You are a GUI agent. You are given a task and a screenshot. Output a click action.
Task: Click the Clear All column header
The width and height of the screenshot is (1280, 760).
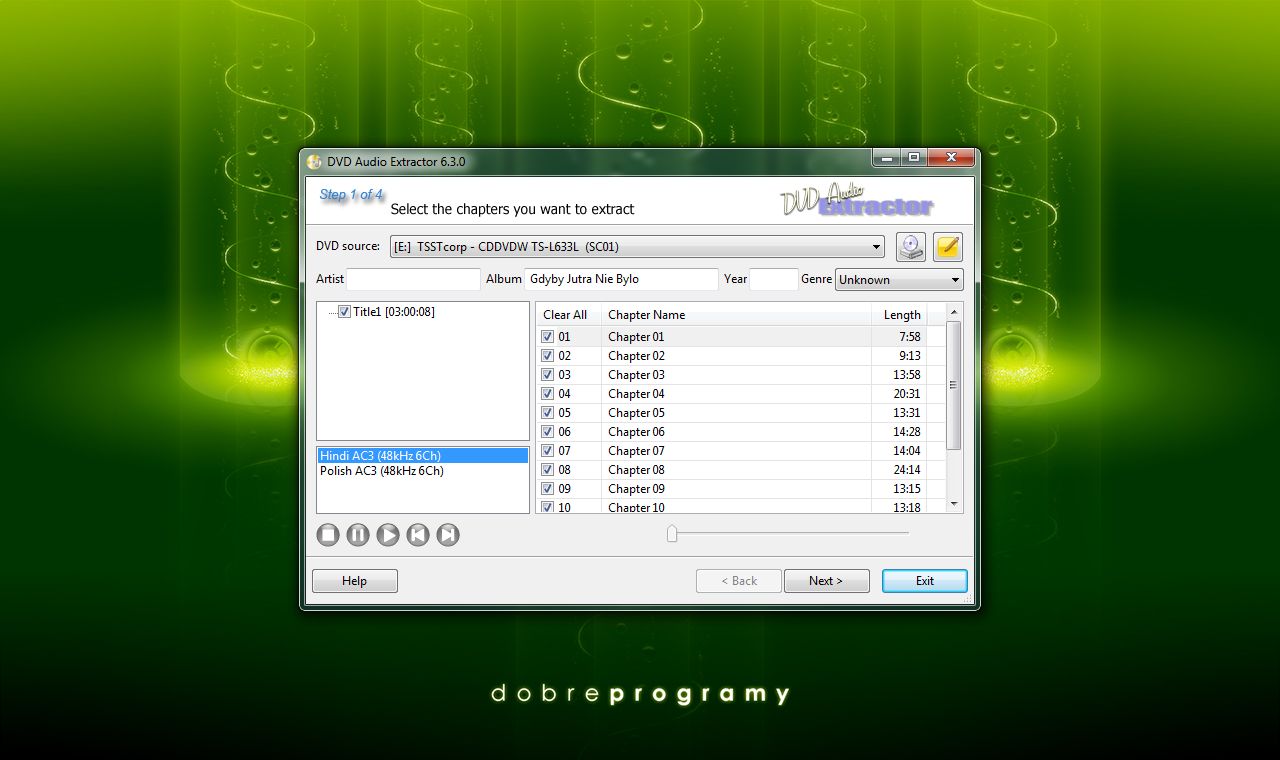click(568, 315)
